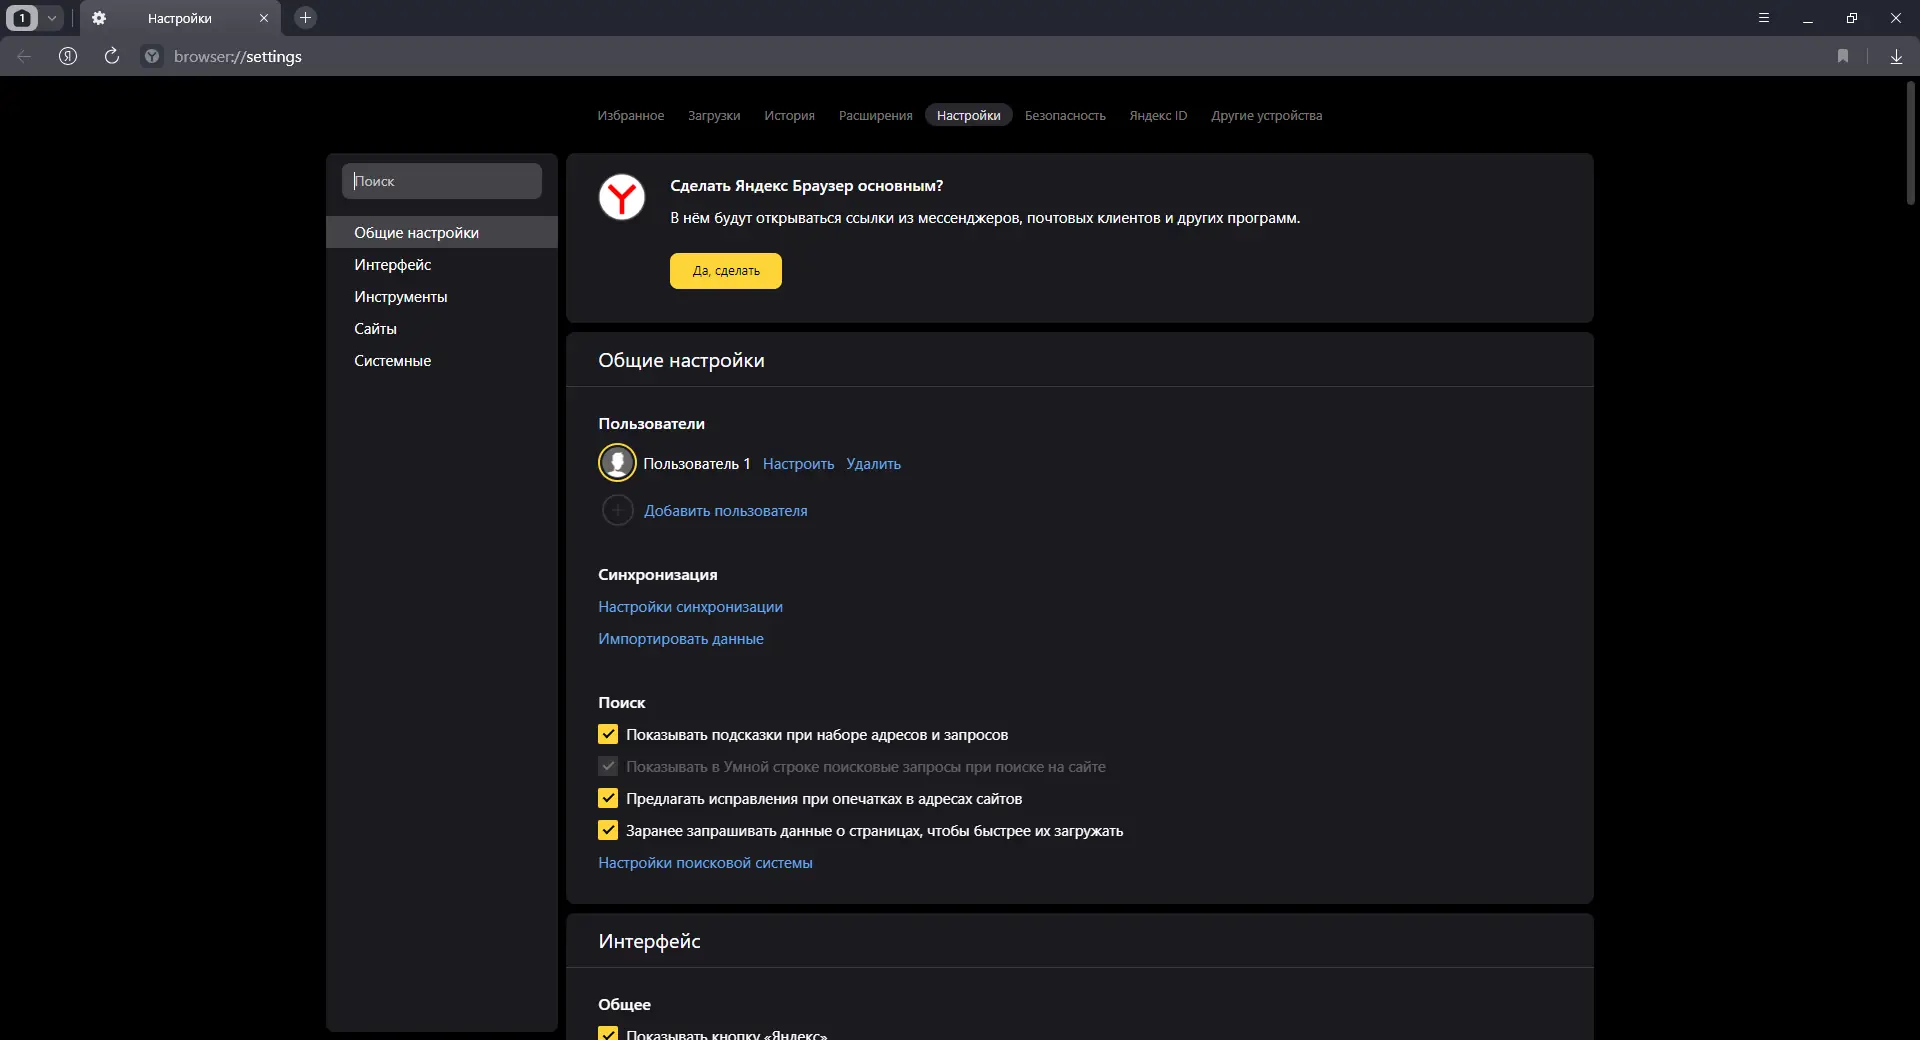The height and width of the screenshot is (1040, 1920).
Task: Open Сайты section in the sidebar
Action: point(442,328)
